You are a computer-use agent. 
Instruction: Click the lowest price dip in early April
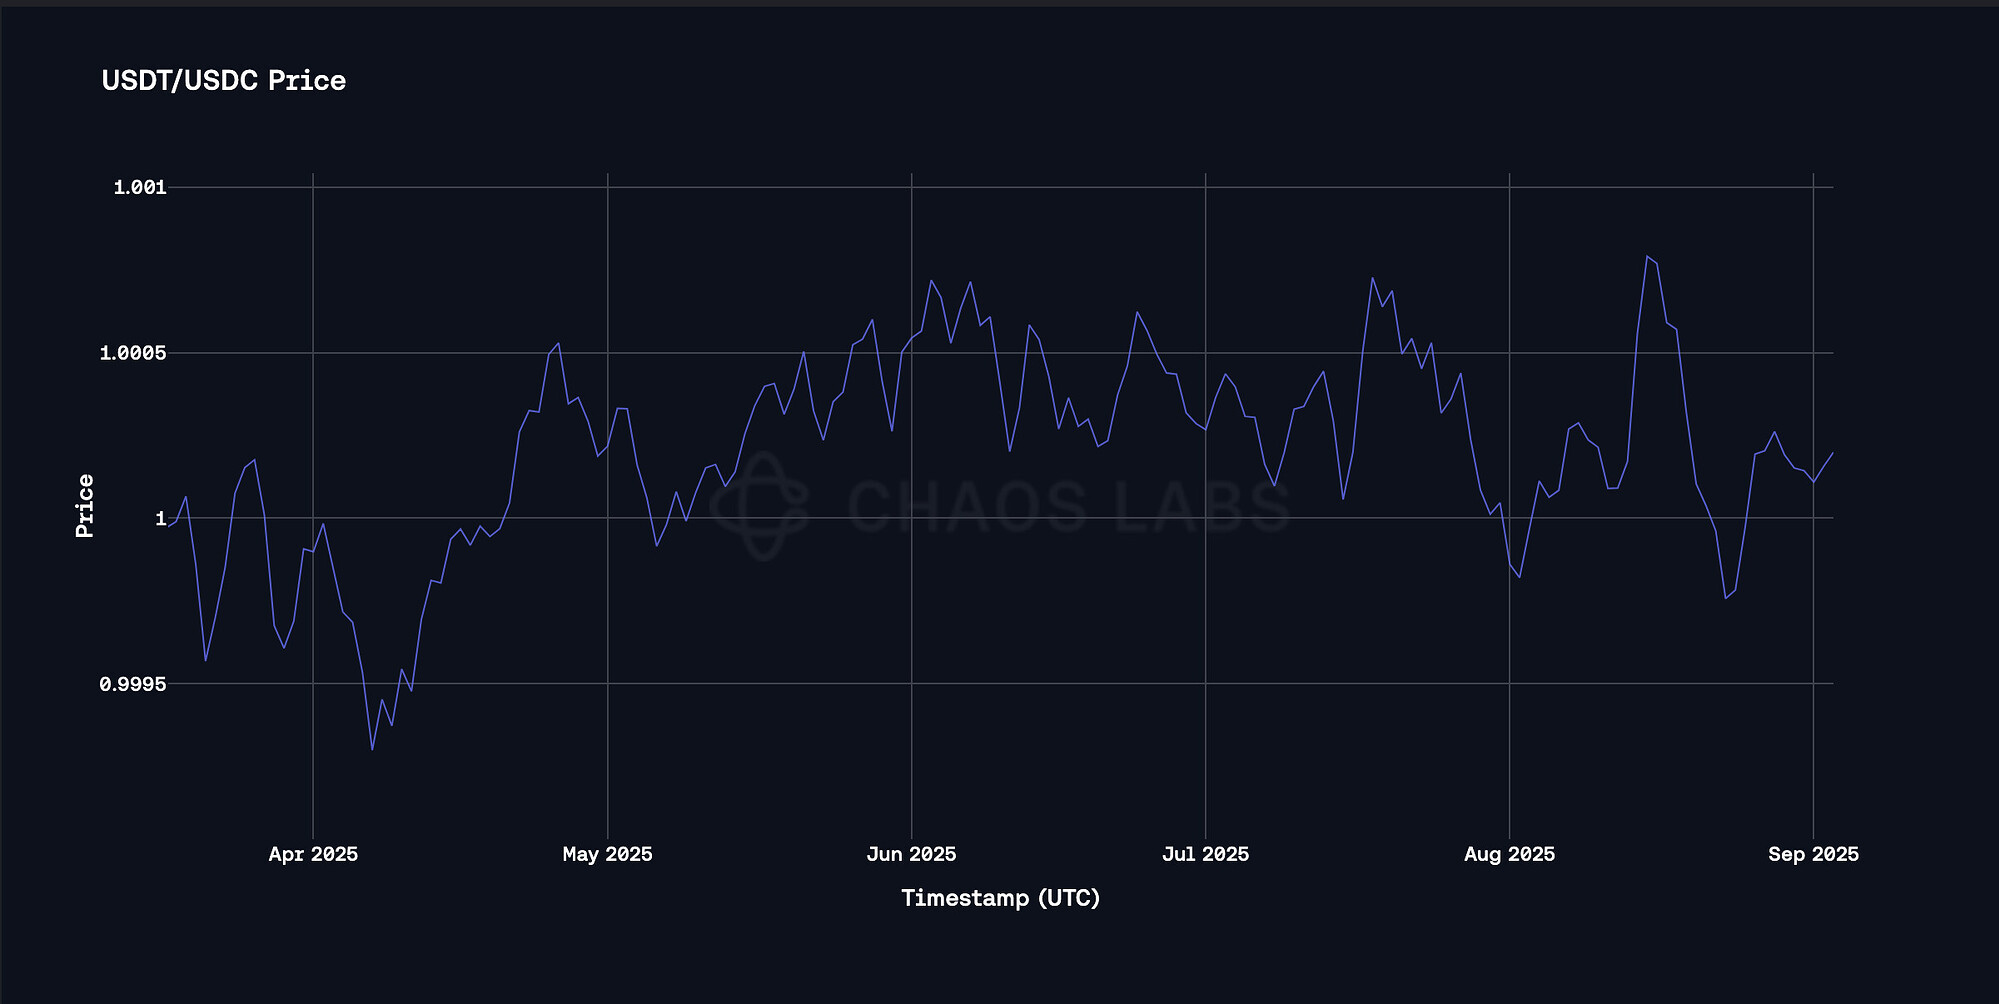point(372,750)
